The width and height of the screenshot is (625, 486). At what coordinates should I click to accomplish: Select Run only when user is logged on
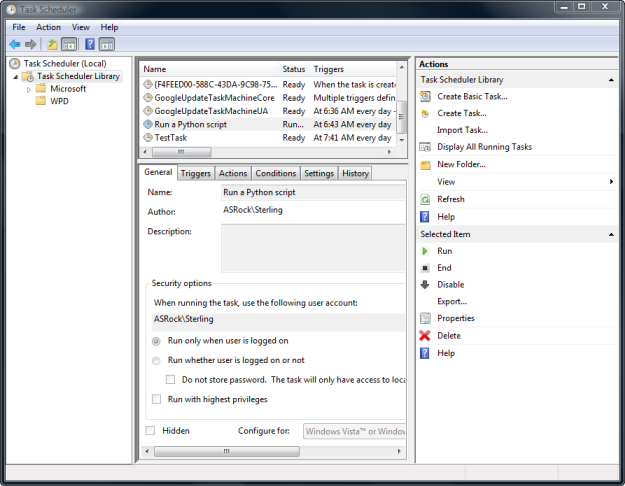pyautogui.click(x=156, y=341)
